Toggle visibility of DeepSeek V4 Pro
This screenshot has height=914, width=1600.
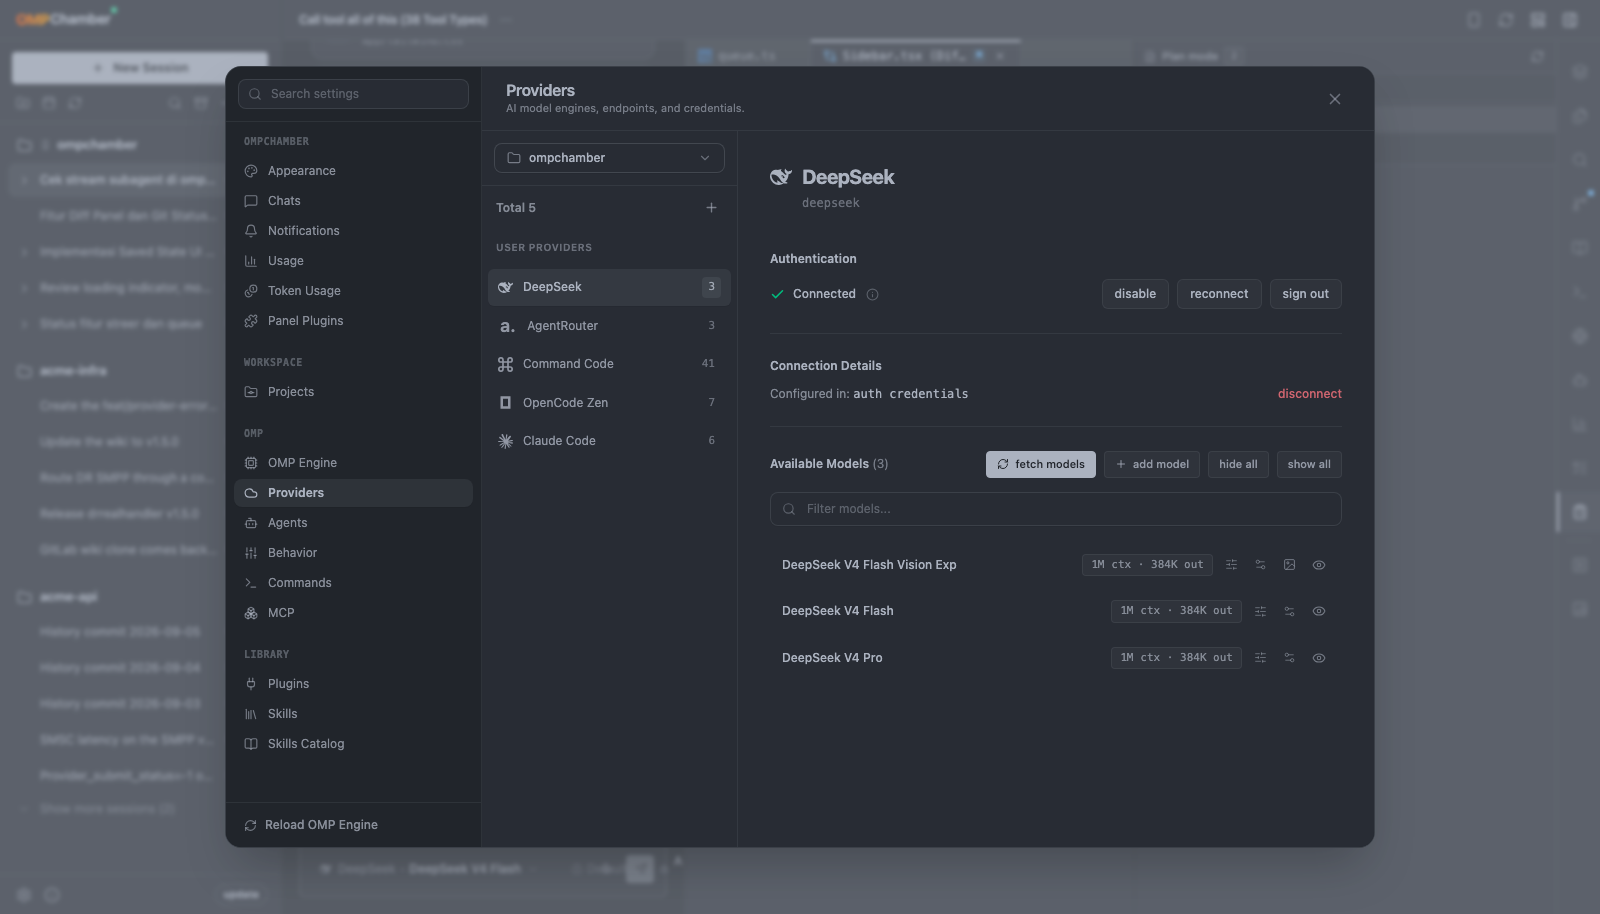point(1319,658)
